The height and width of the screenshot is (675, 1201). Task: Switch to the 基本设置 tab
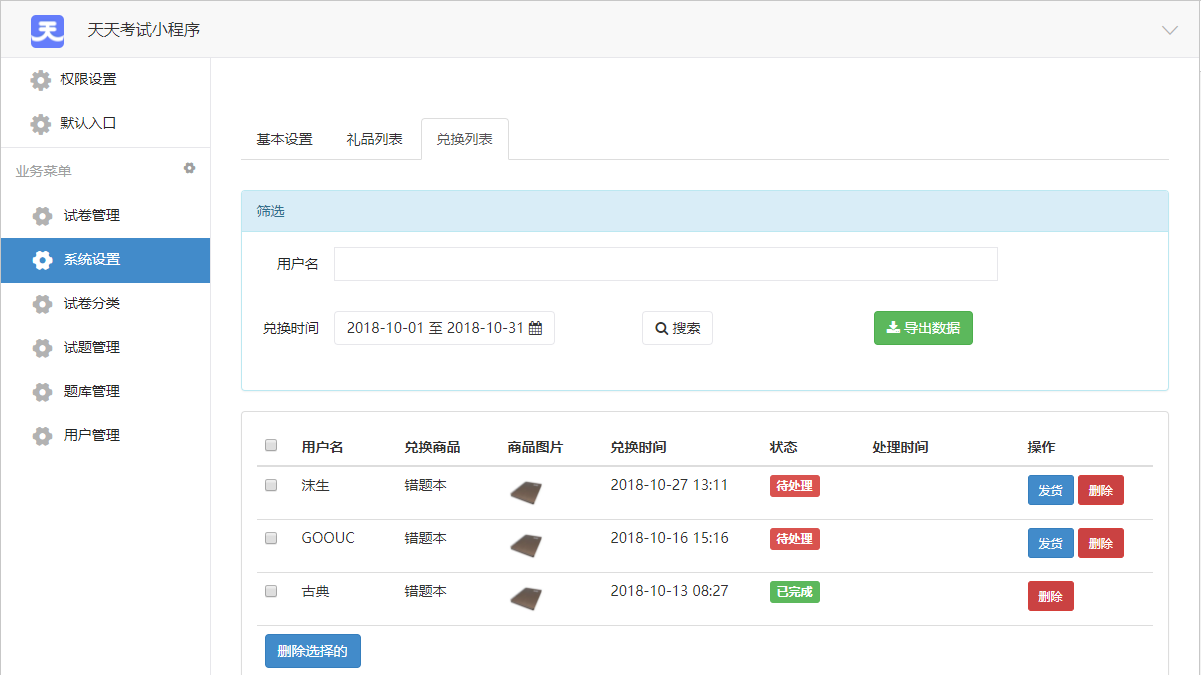(x=284, y=139)
